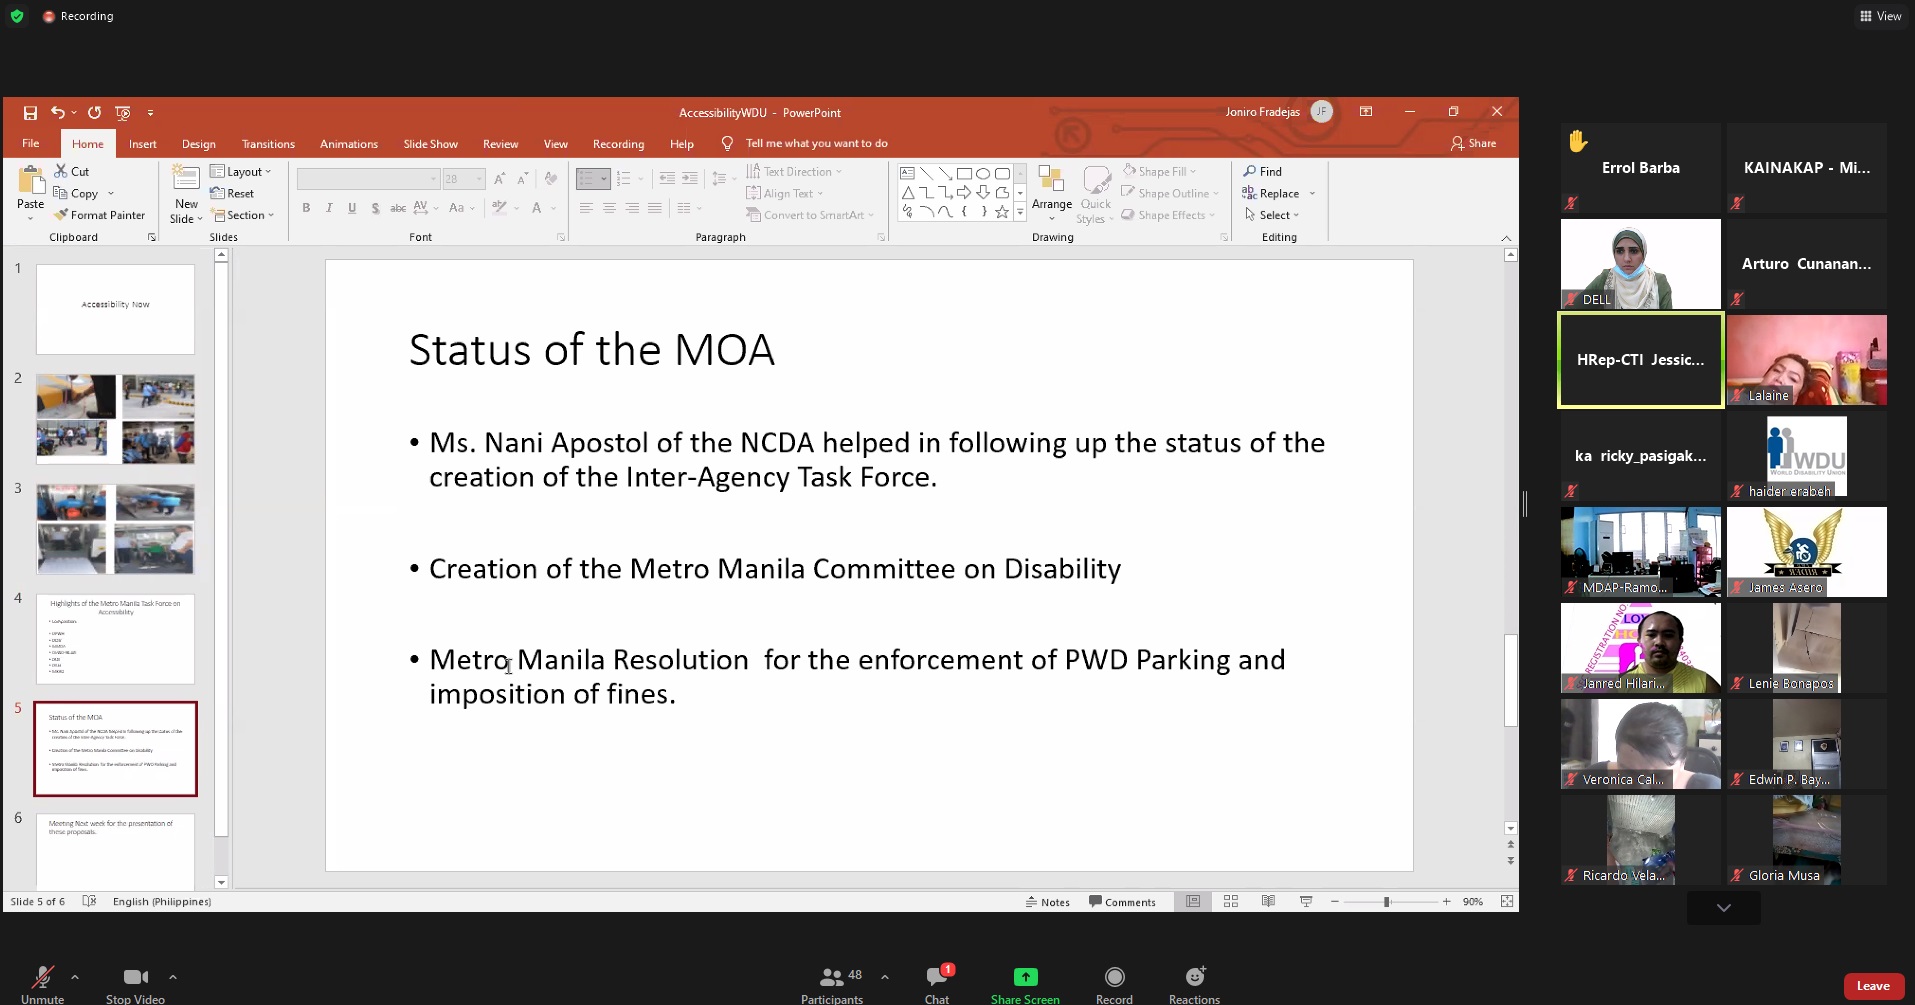Click the Cut scissors command
Viewport: 1915px width, 1005px height.
point(71,171)
